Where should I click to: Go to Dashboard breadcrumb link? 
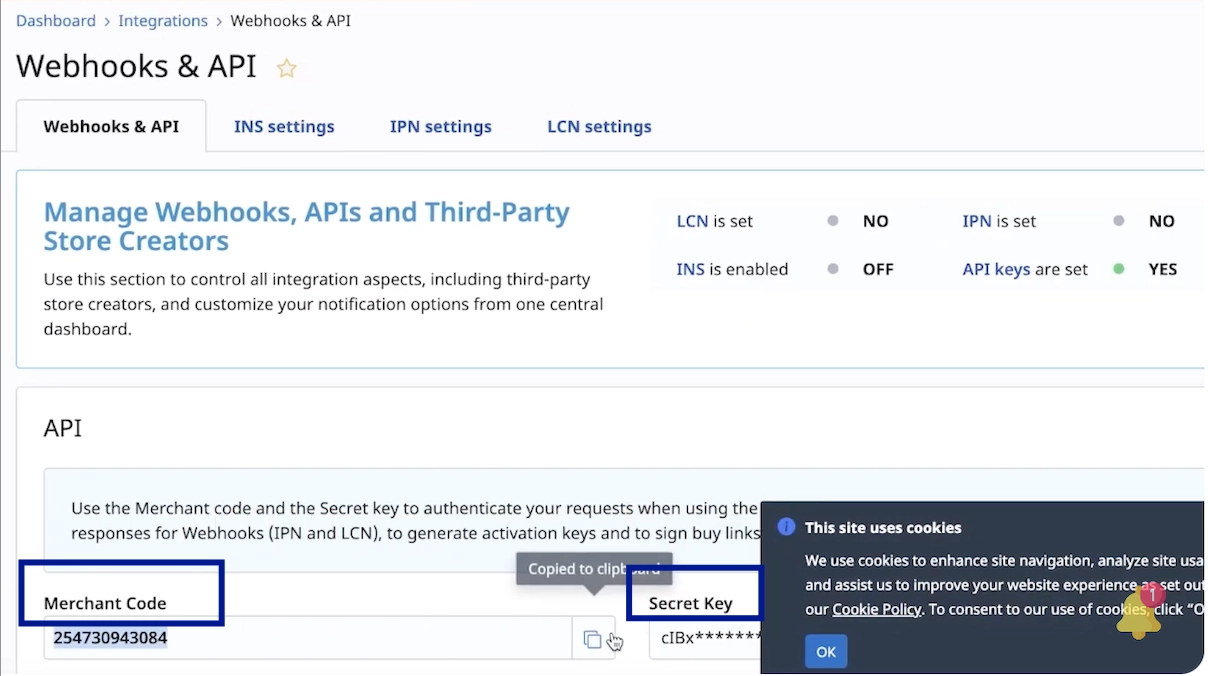coord(56,20)
